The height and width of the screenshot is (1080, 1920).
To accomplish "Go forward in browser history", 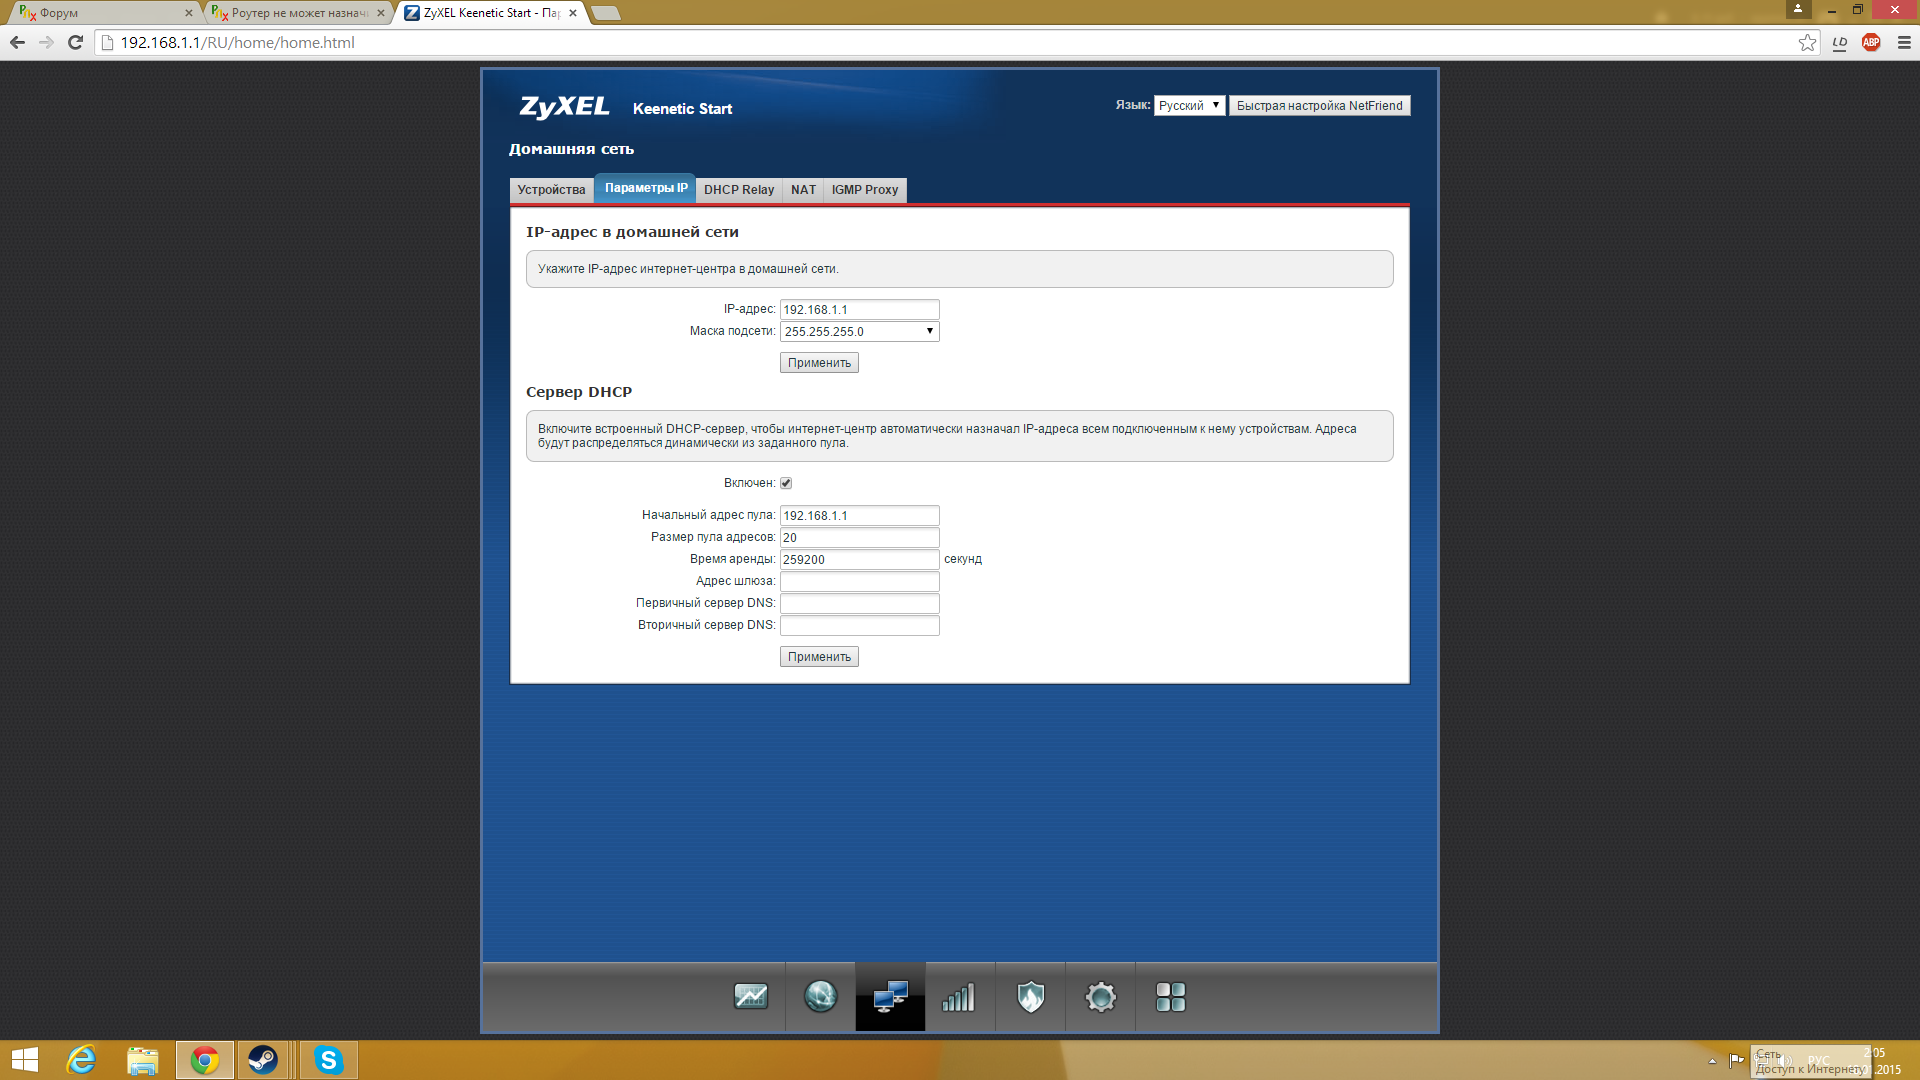I will [x=46, y=42].
